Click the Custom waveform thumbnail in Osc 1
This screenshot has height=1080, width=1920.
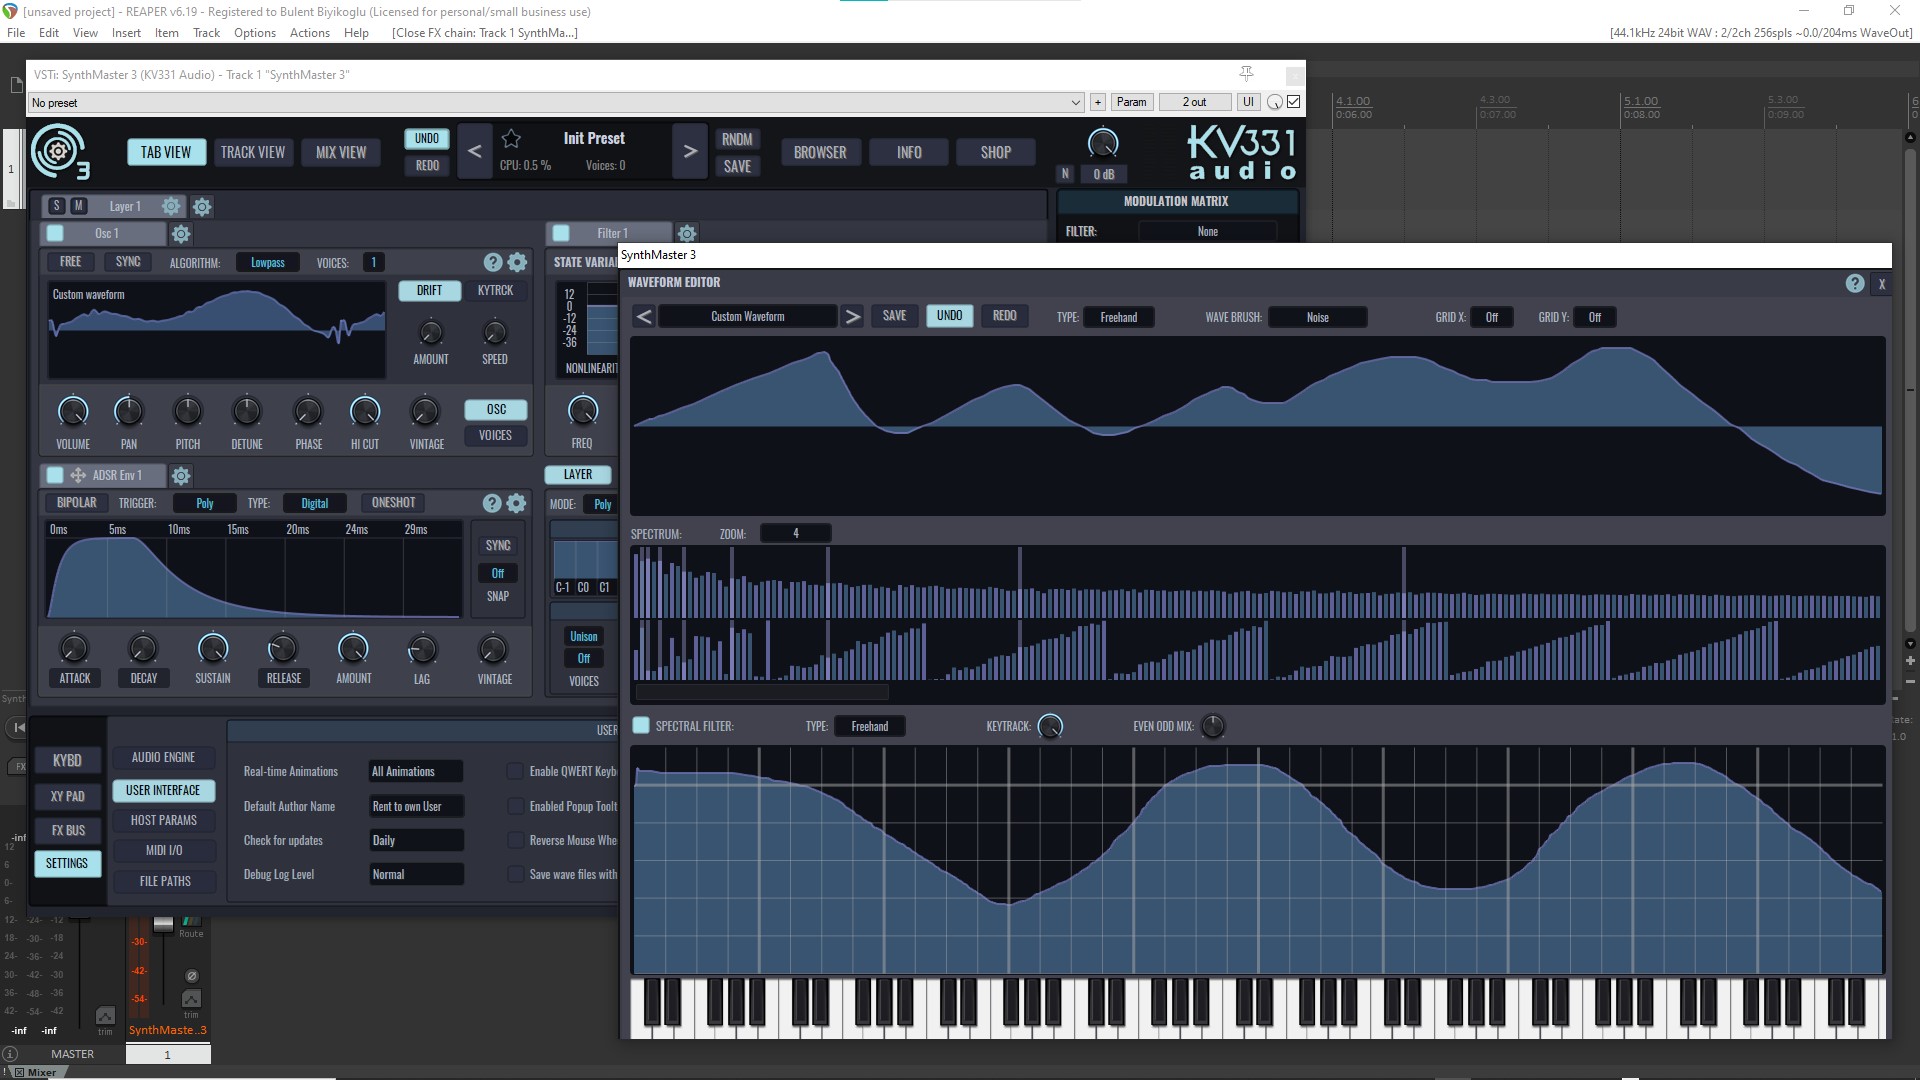tap(216, 329)
